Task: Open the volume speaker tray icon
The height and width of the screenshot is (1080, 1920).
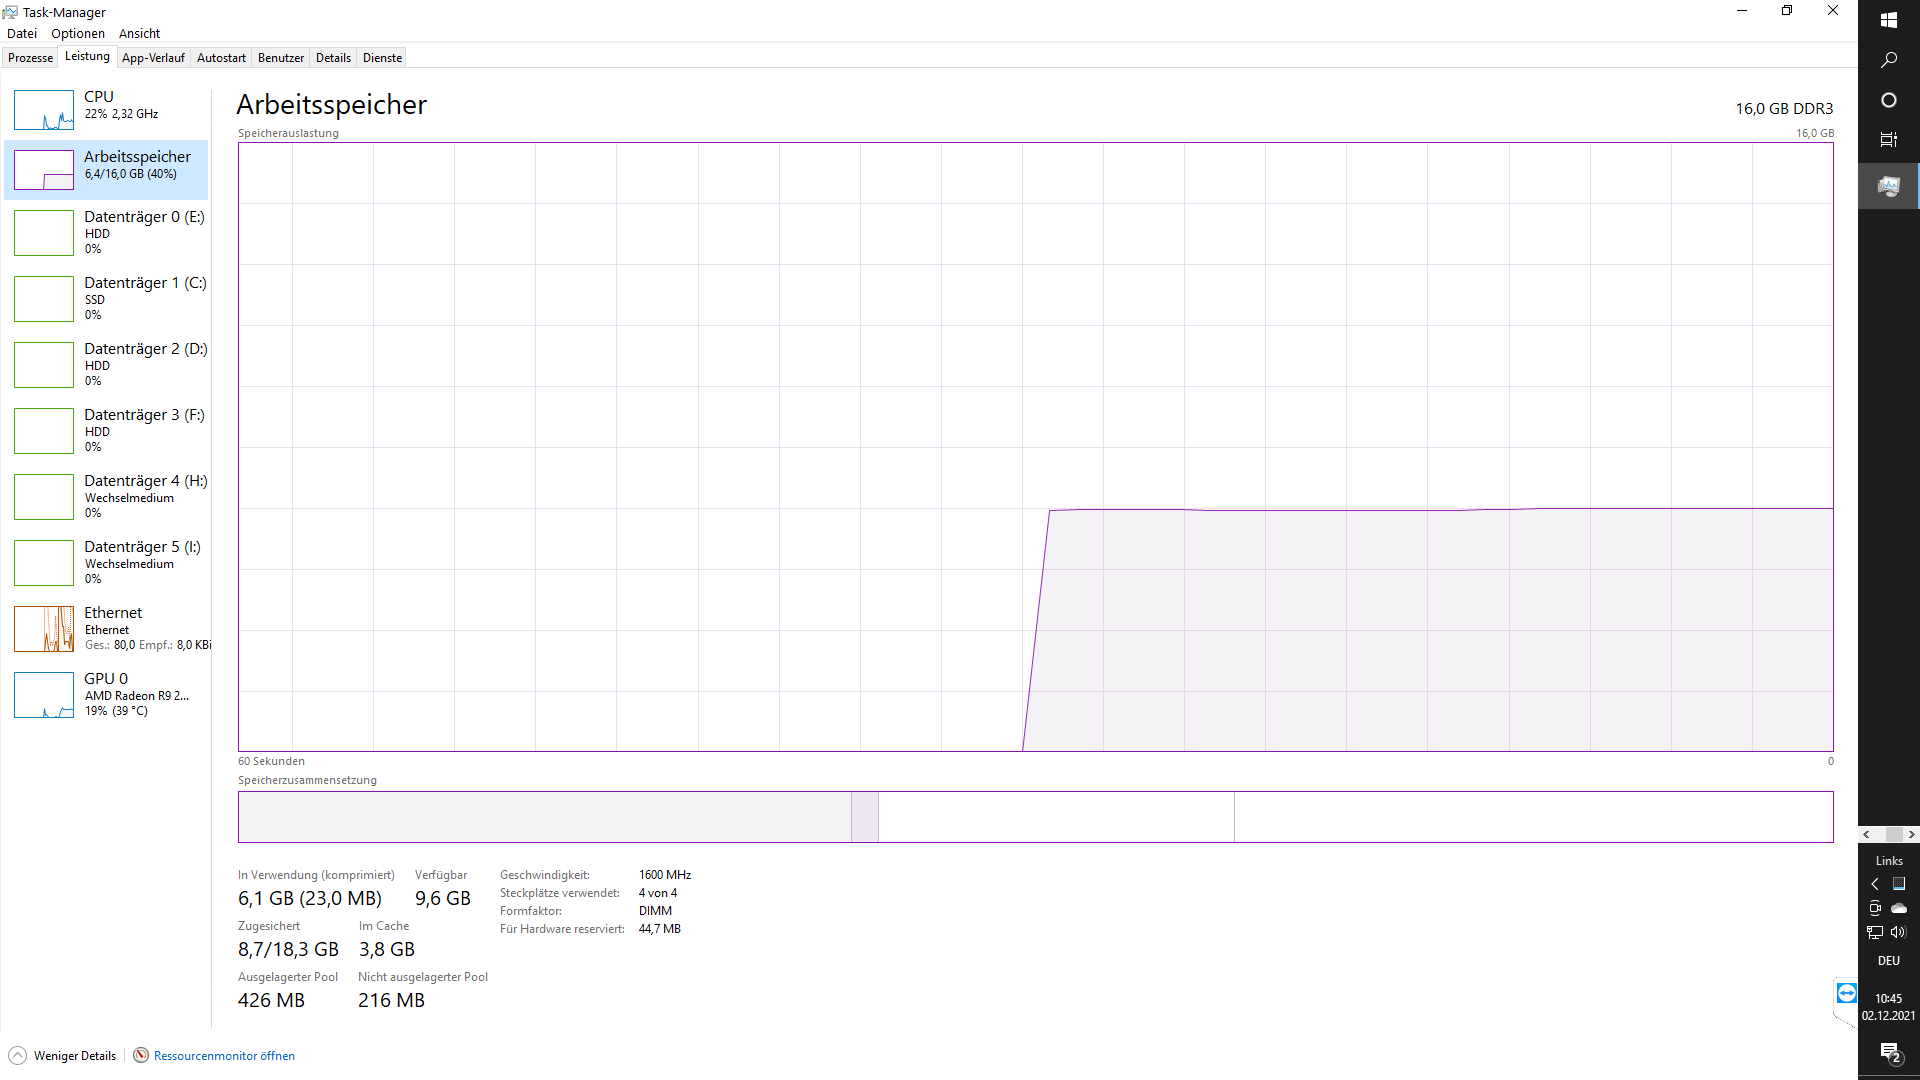Action: coord(1898,932)
